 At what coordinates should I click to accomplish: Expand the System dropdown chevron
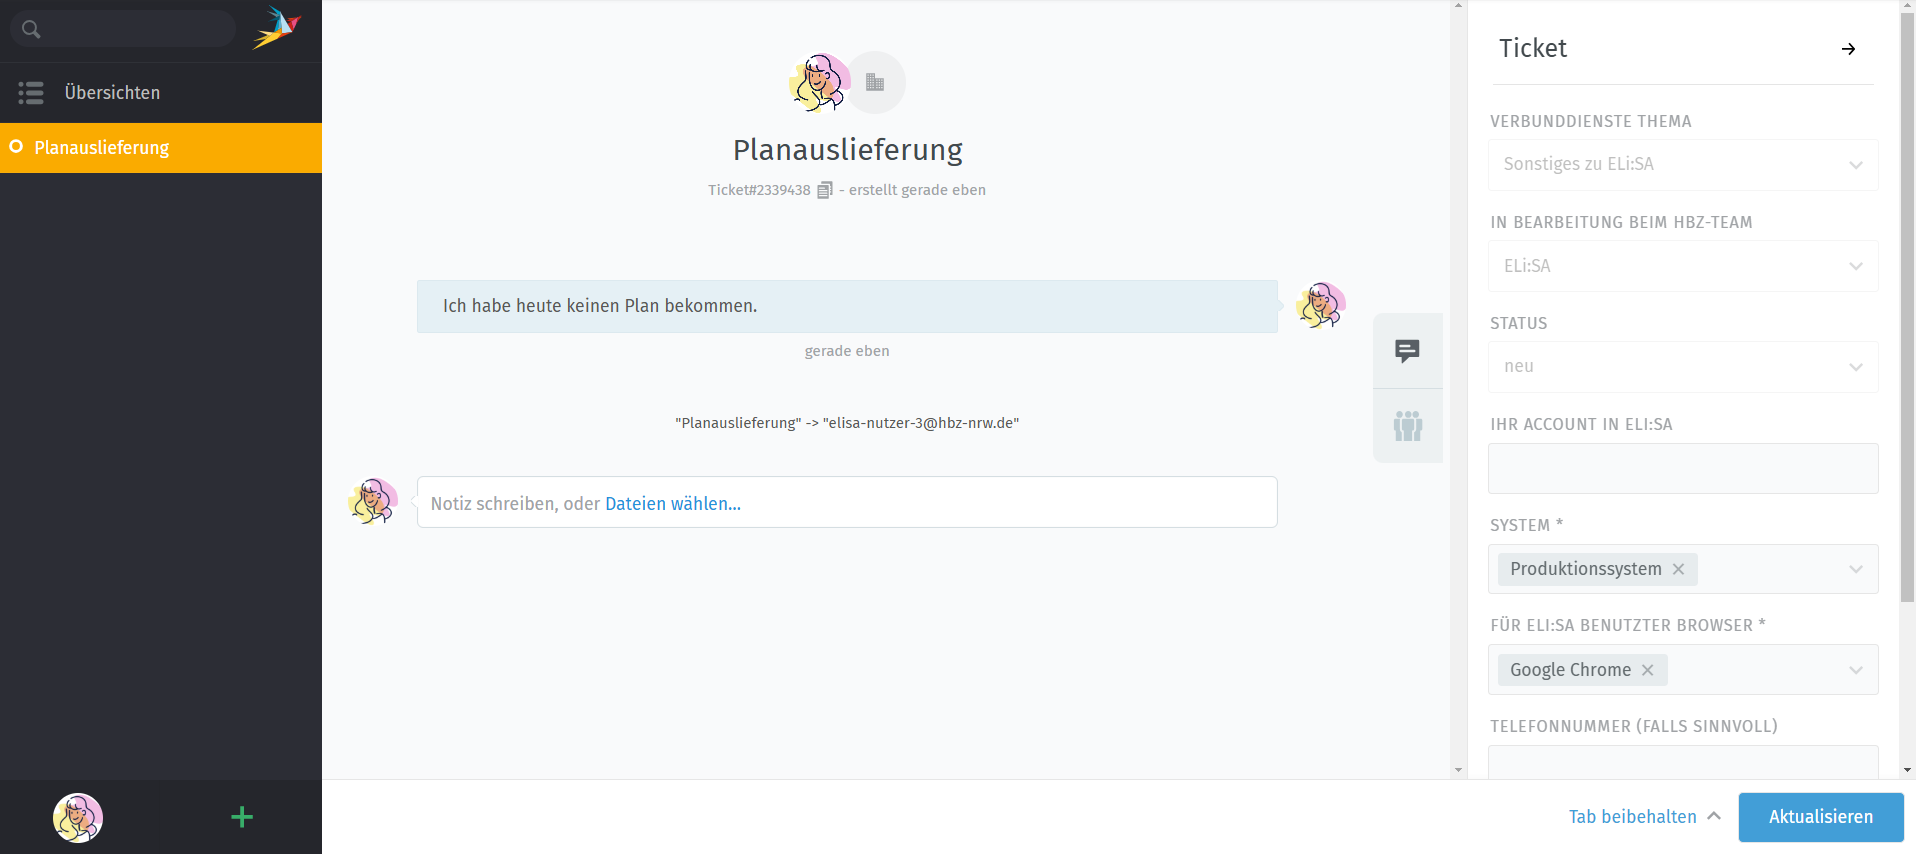1855,569
